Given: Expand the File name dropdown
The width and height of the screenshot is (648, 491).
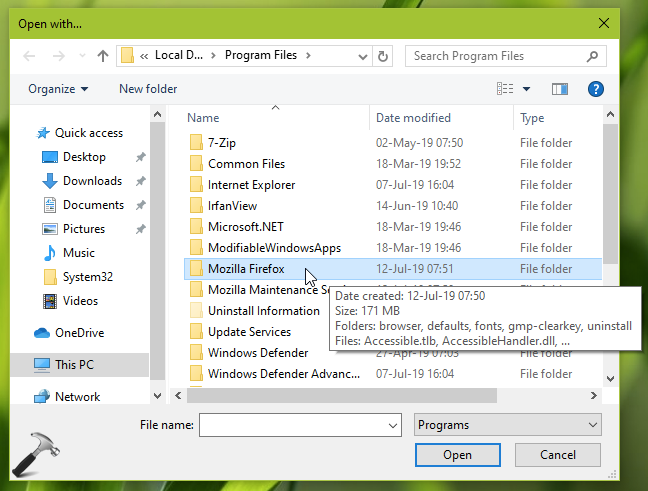Looking at the screenshot, I should point(393,425).
